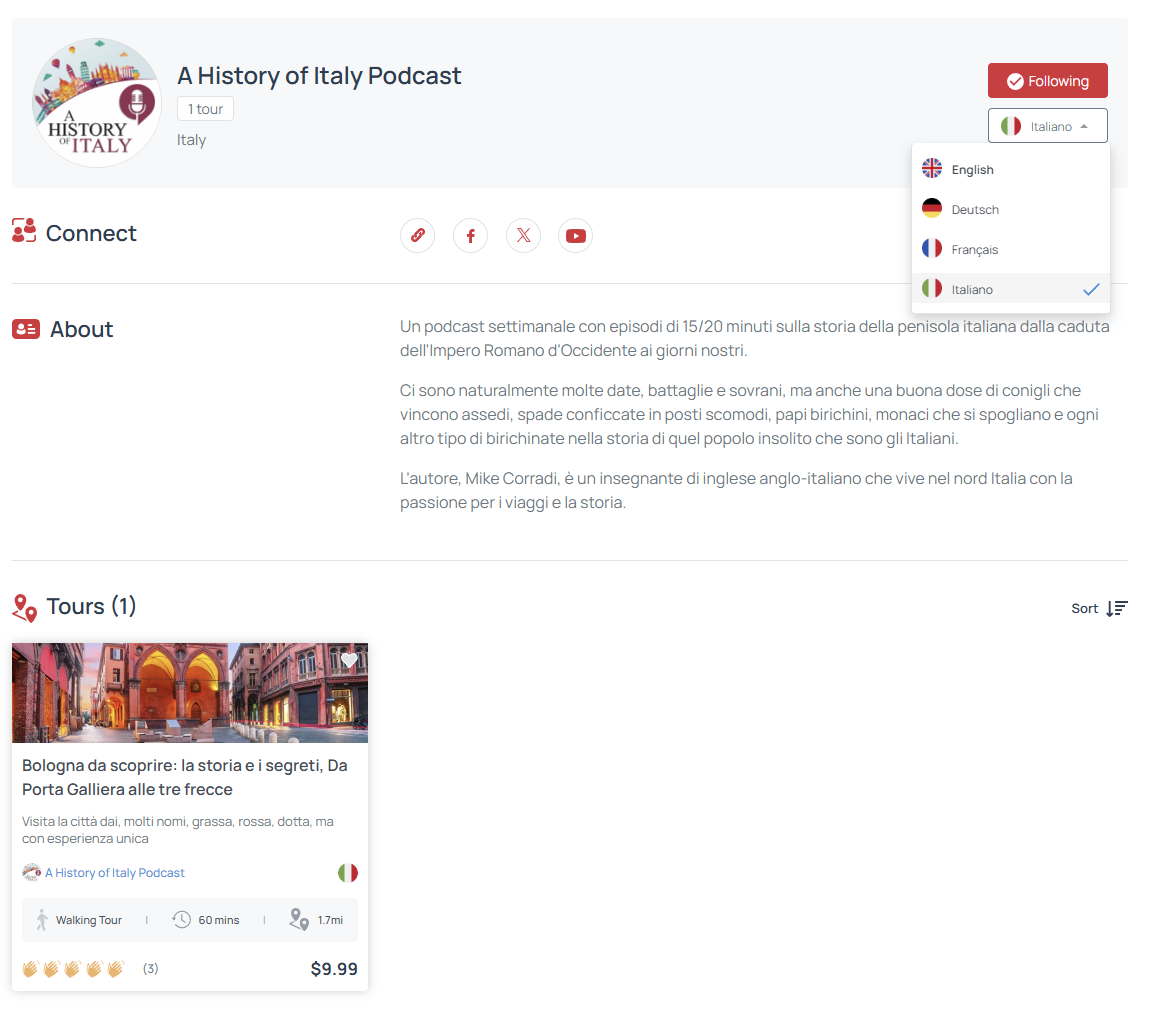Open the X (Twitter) profile icon
Viewport: 1166px width, 1015px height.
tap(524, 236)
